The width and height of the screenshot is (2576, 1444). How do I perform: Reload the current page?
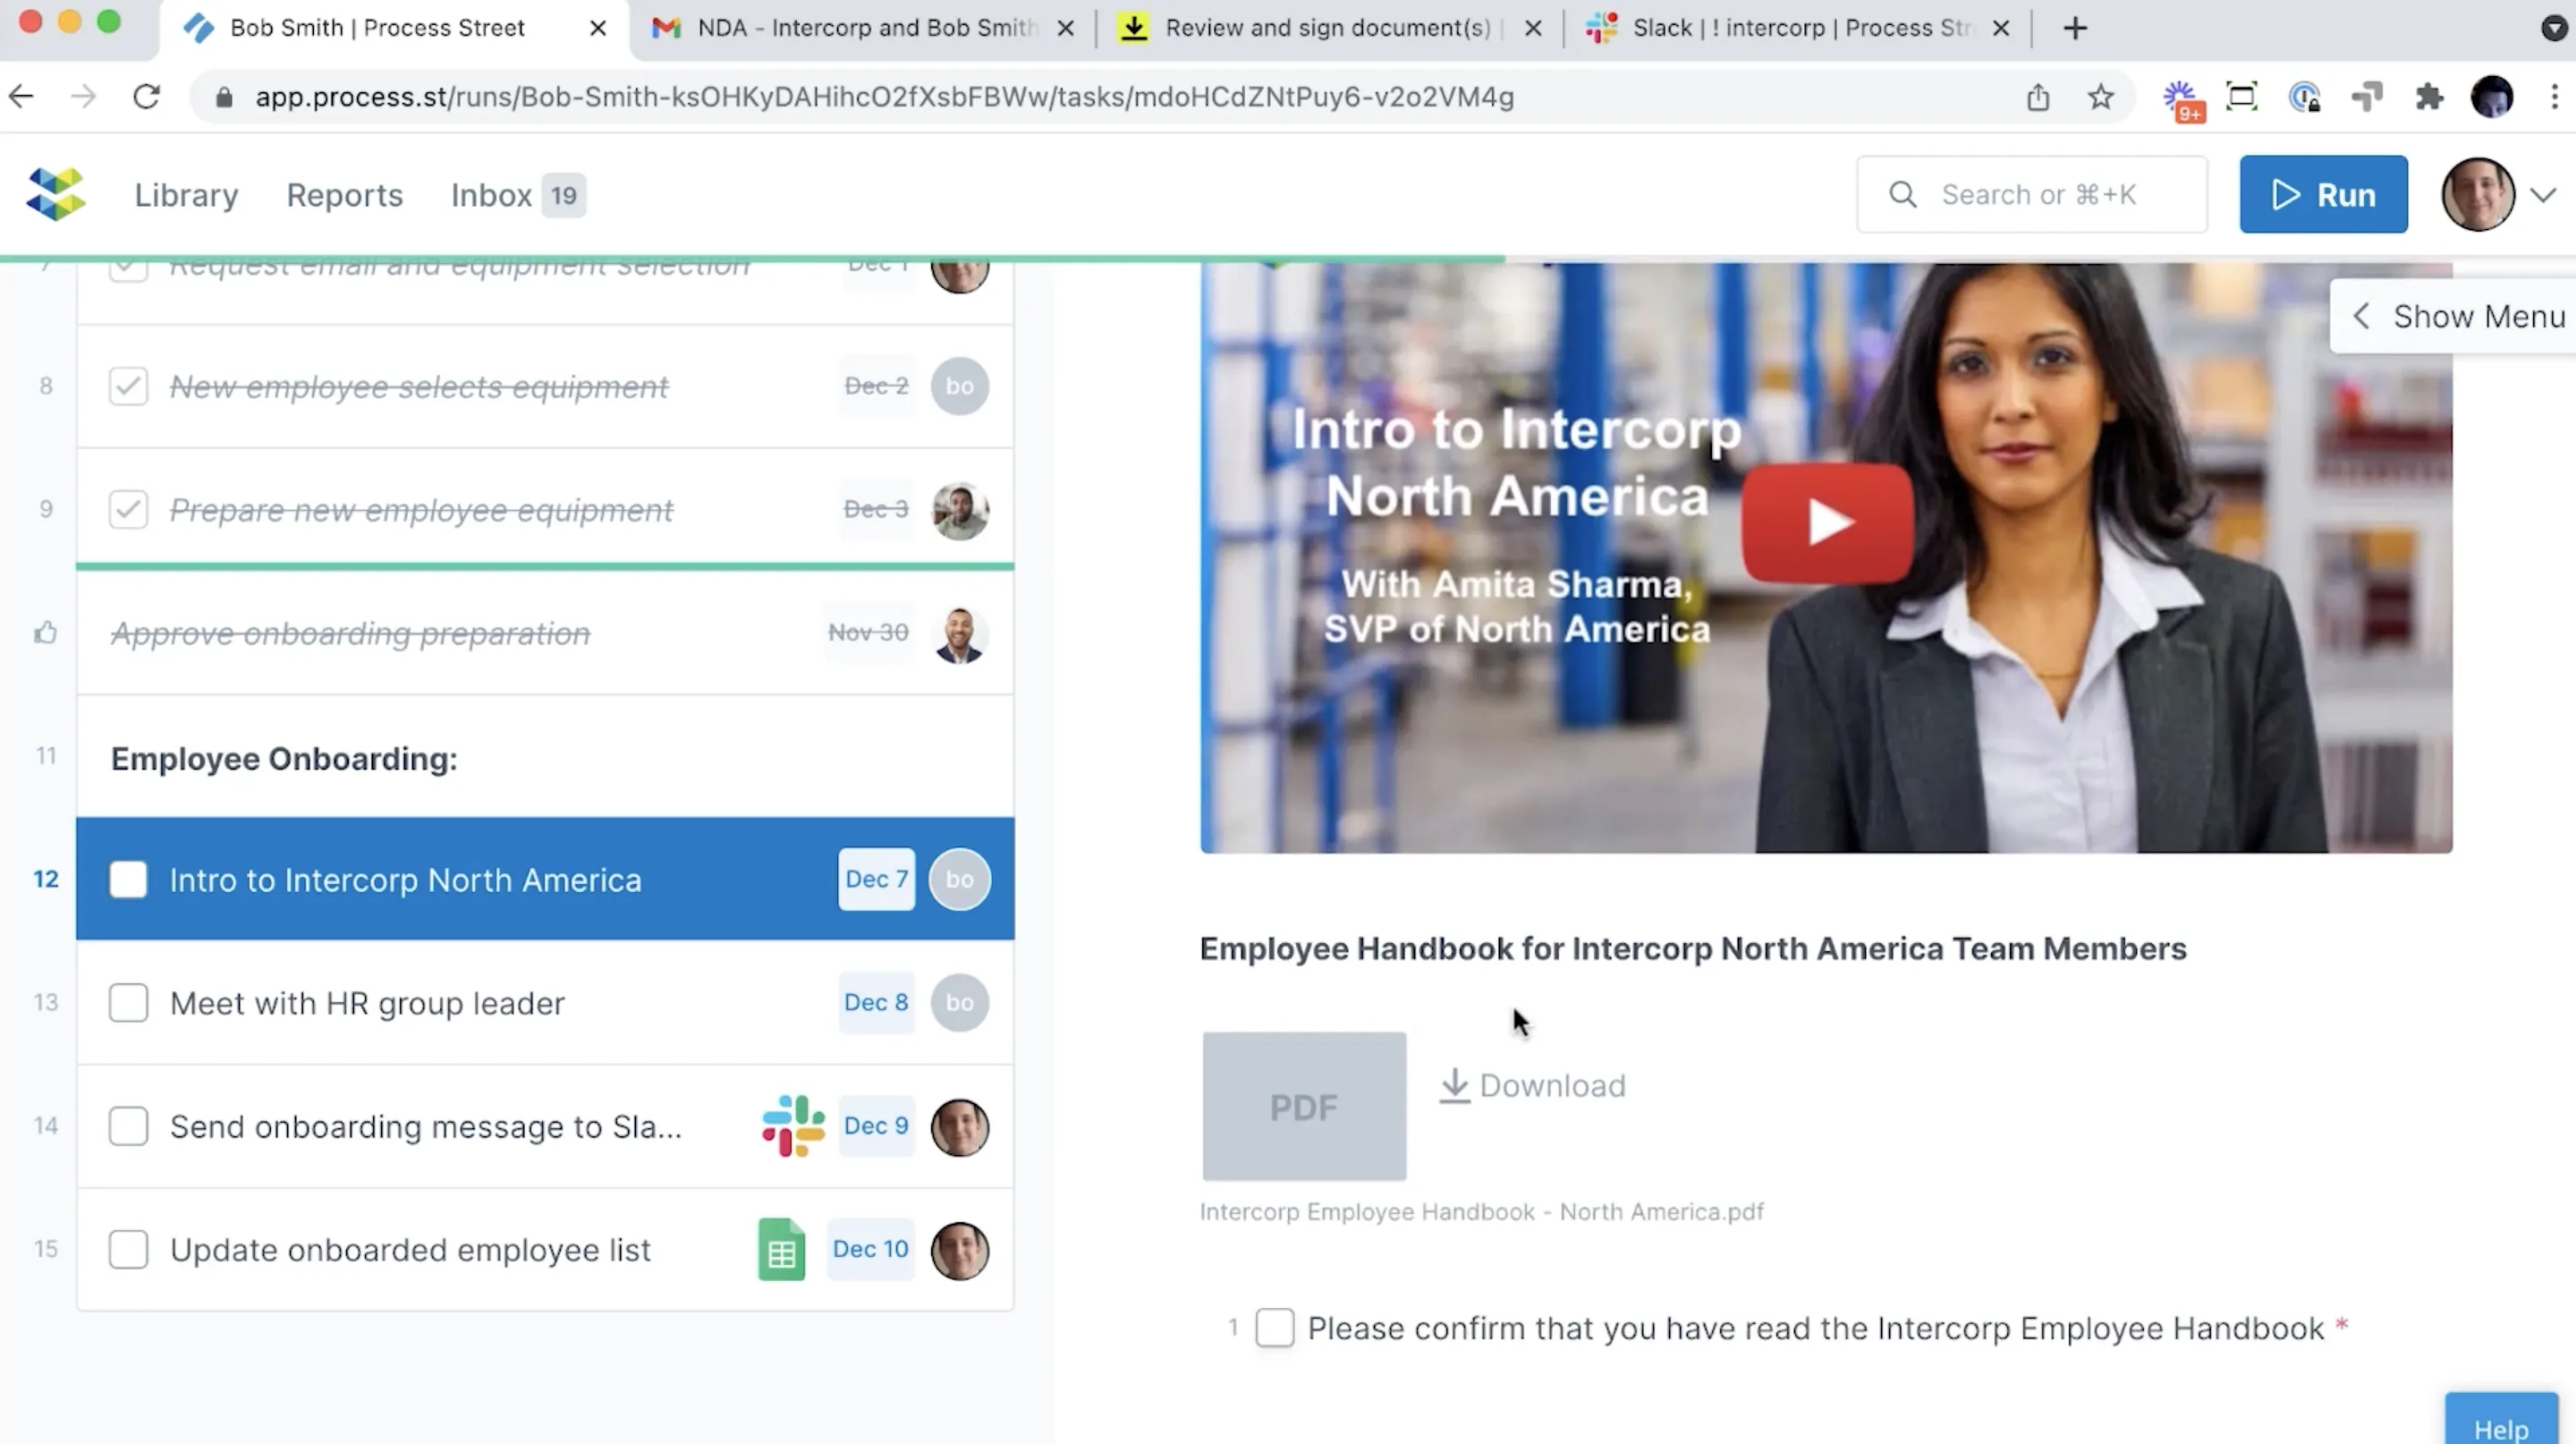pyautogui.click(x=147, y=97)
